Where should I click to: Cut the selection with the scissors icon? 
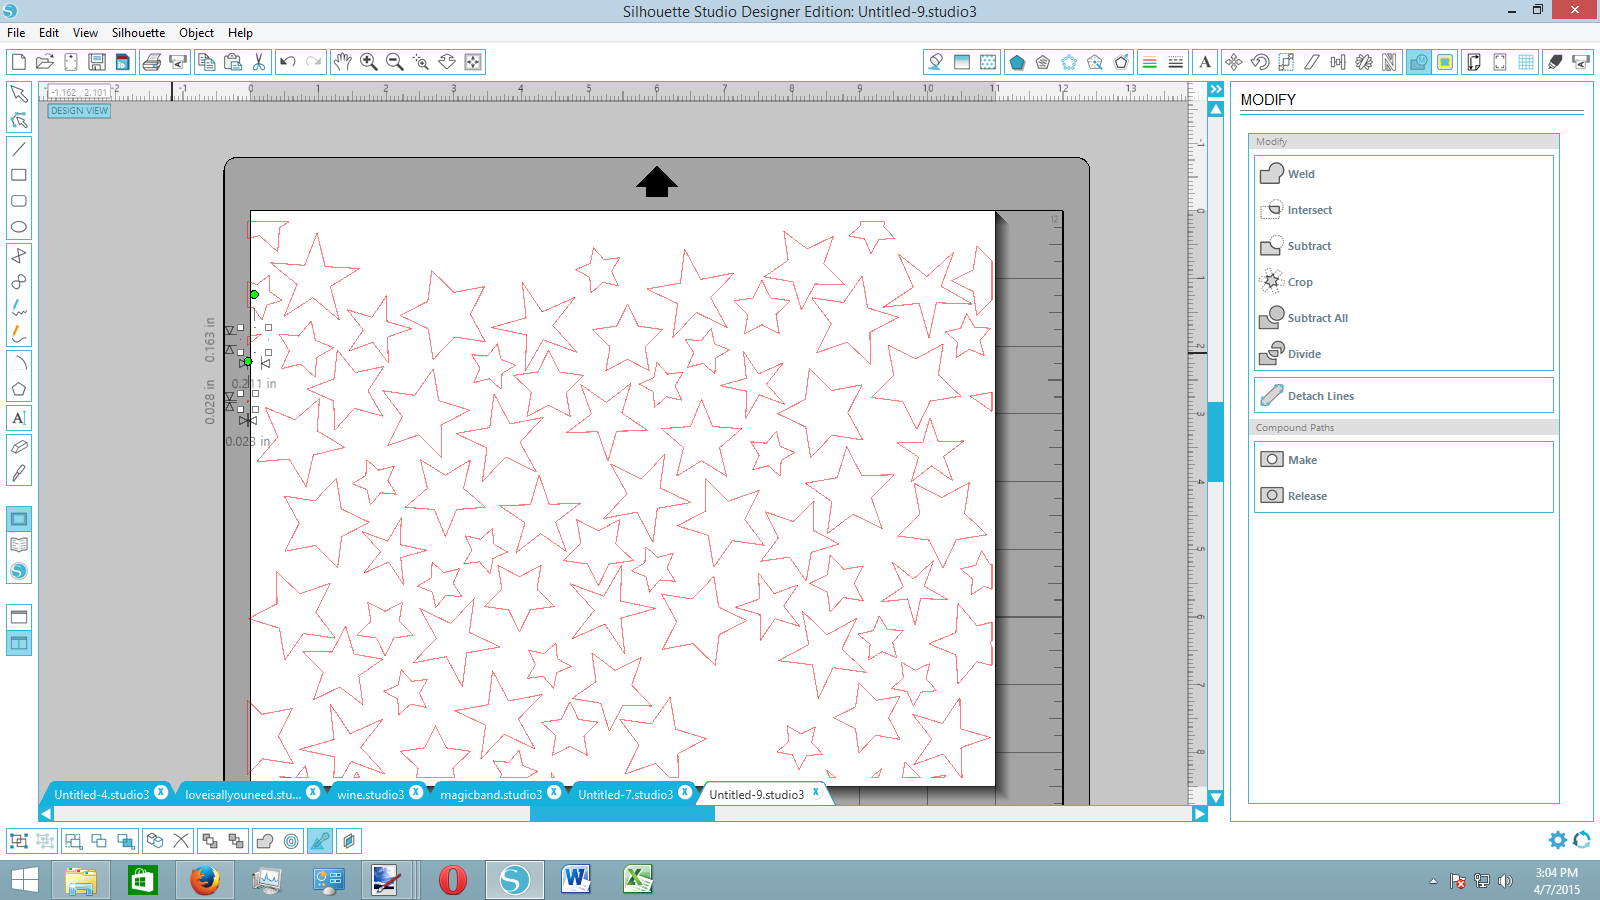coord(259,62)
